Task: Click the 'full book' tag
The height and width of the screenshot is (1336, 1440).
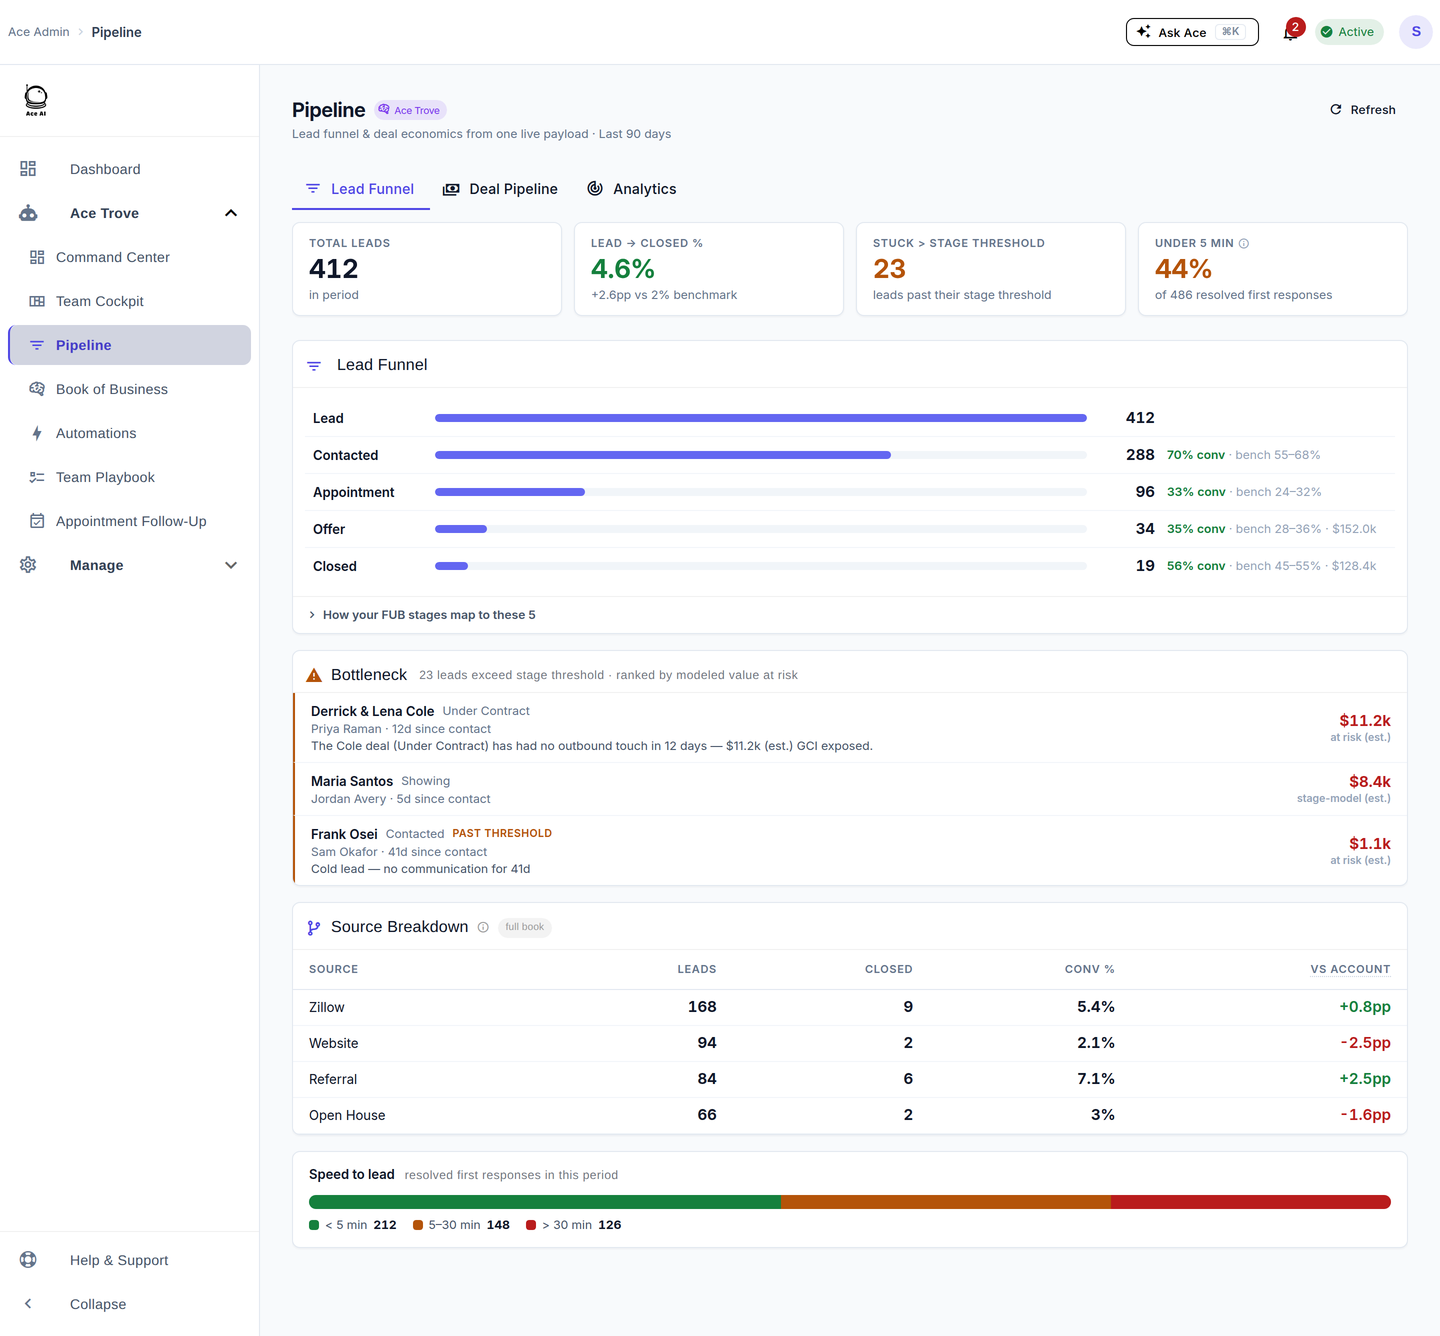Action: (525, 927)
